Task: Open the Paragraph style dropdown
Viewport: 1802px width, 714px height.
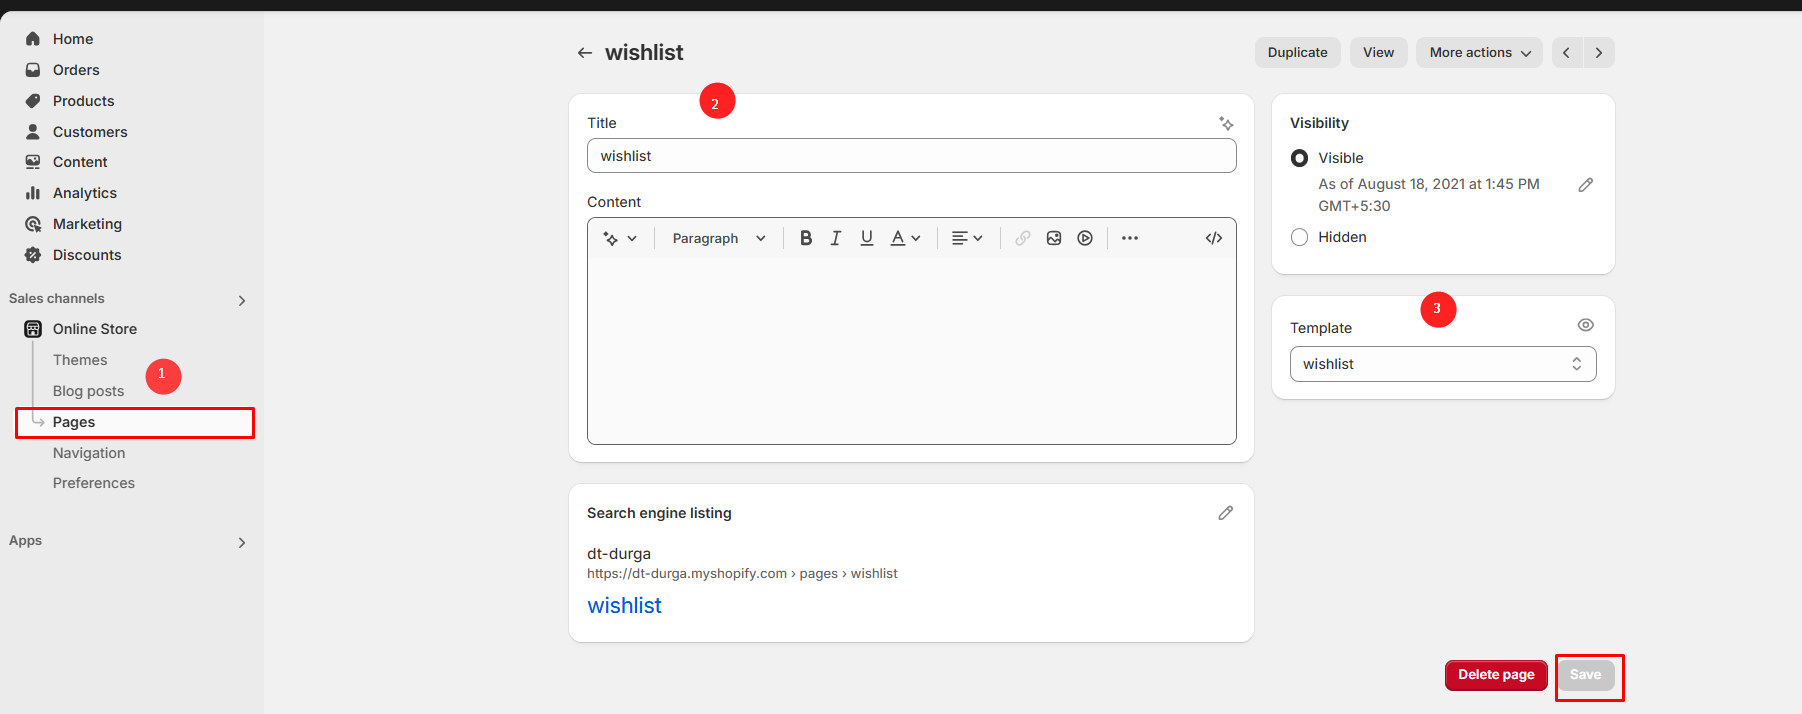Action: click(x=718, y=238)
